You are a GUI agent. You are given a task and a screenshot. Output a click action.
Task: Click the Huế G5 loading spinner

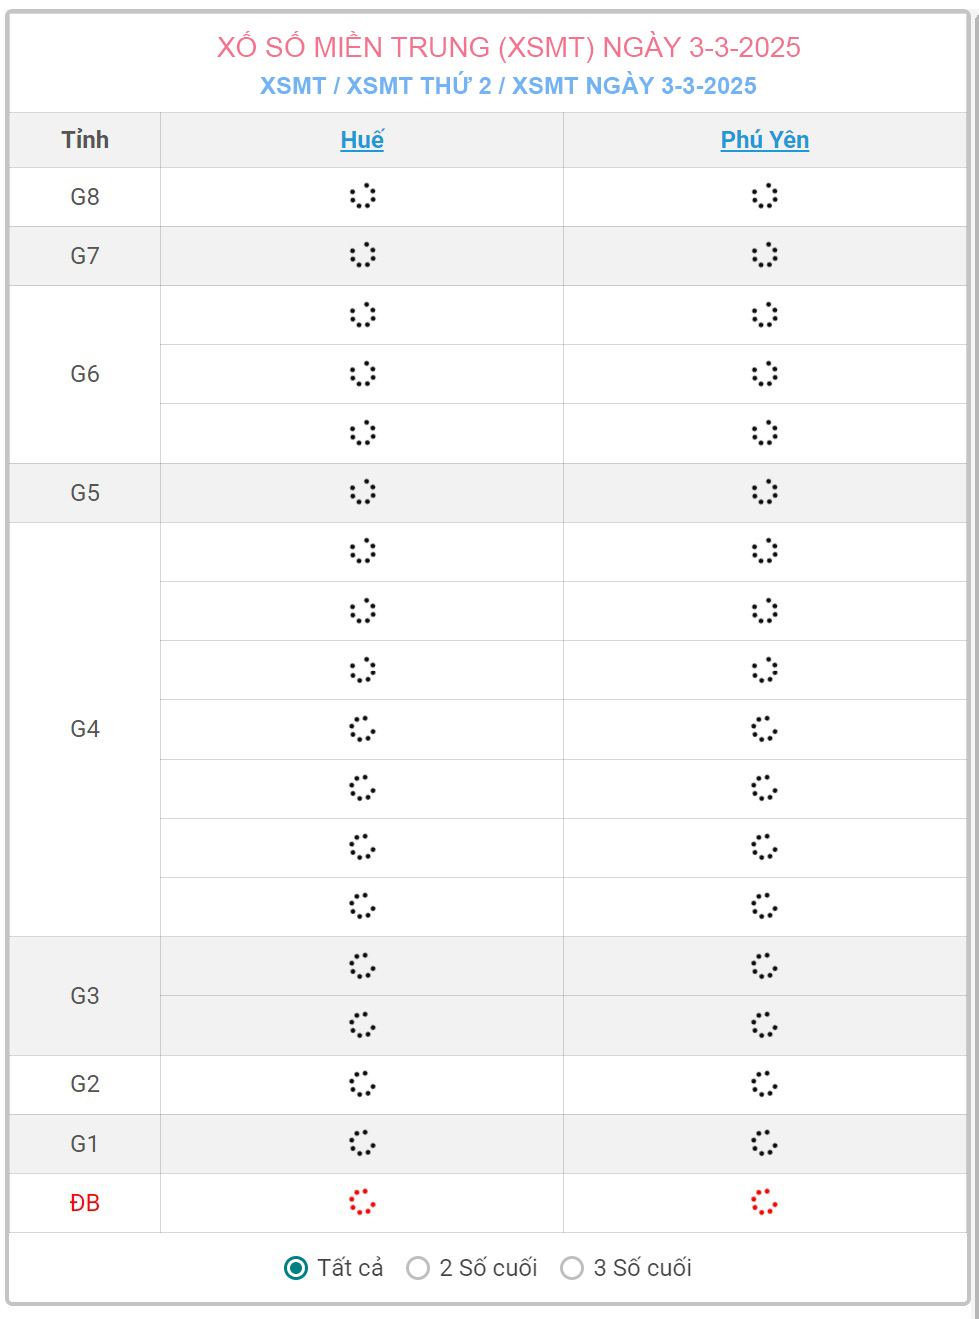point(362,492)
